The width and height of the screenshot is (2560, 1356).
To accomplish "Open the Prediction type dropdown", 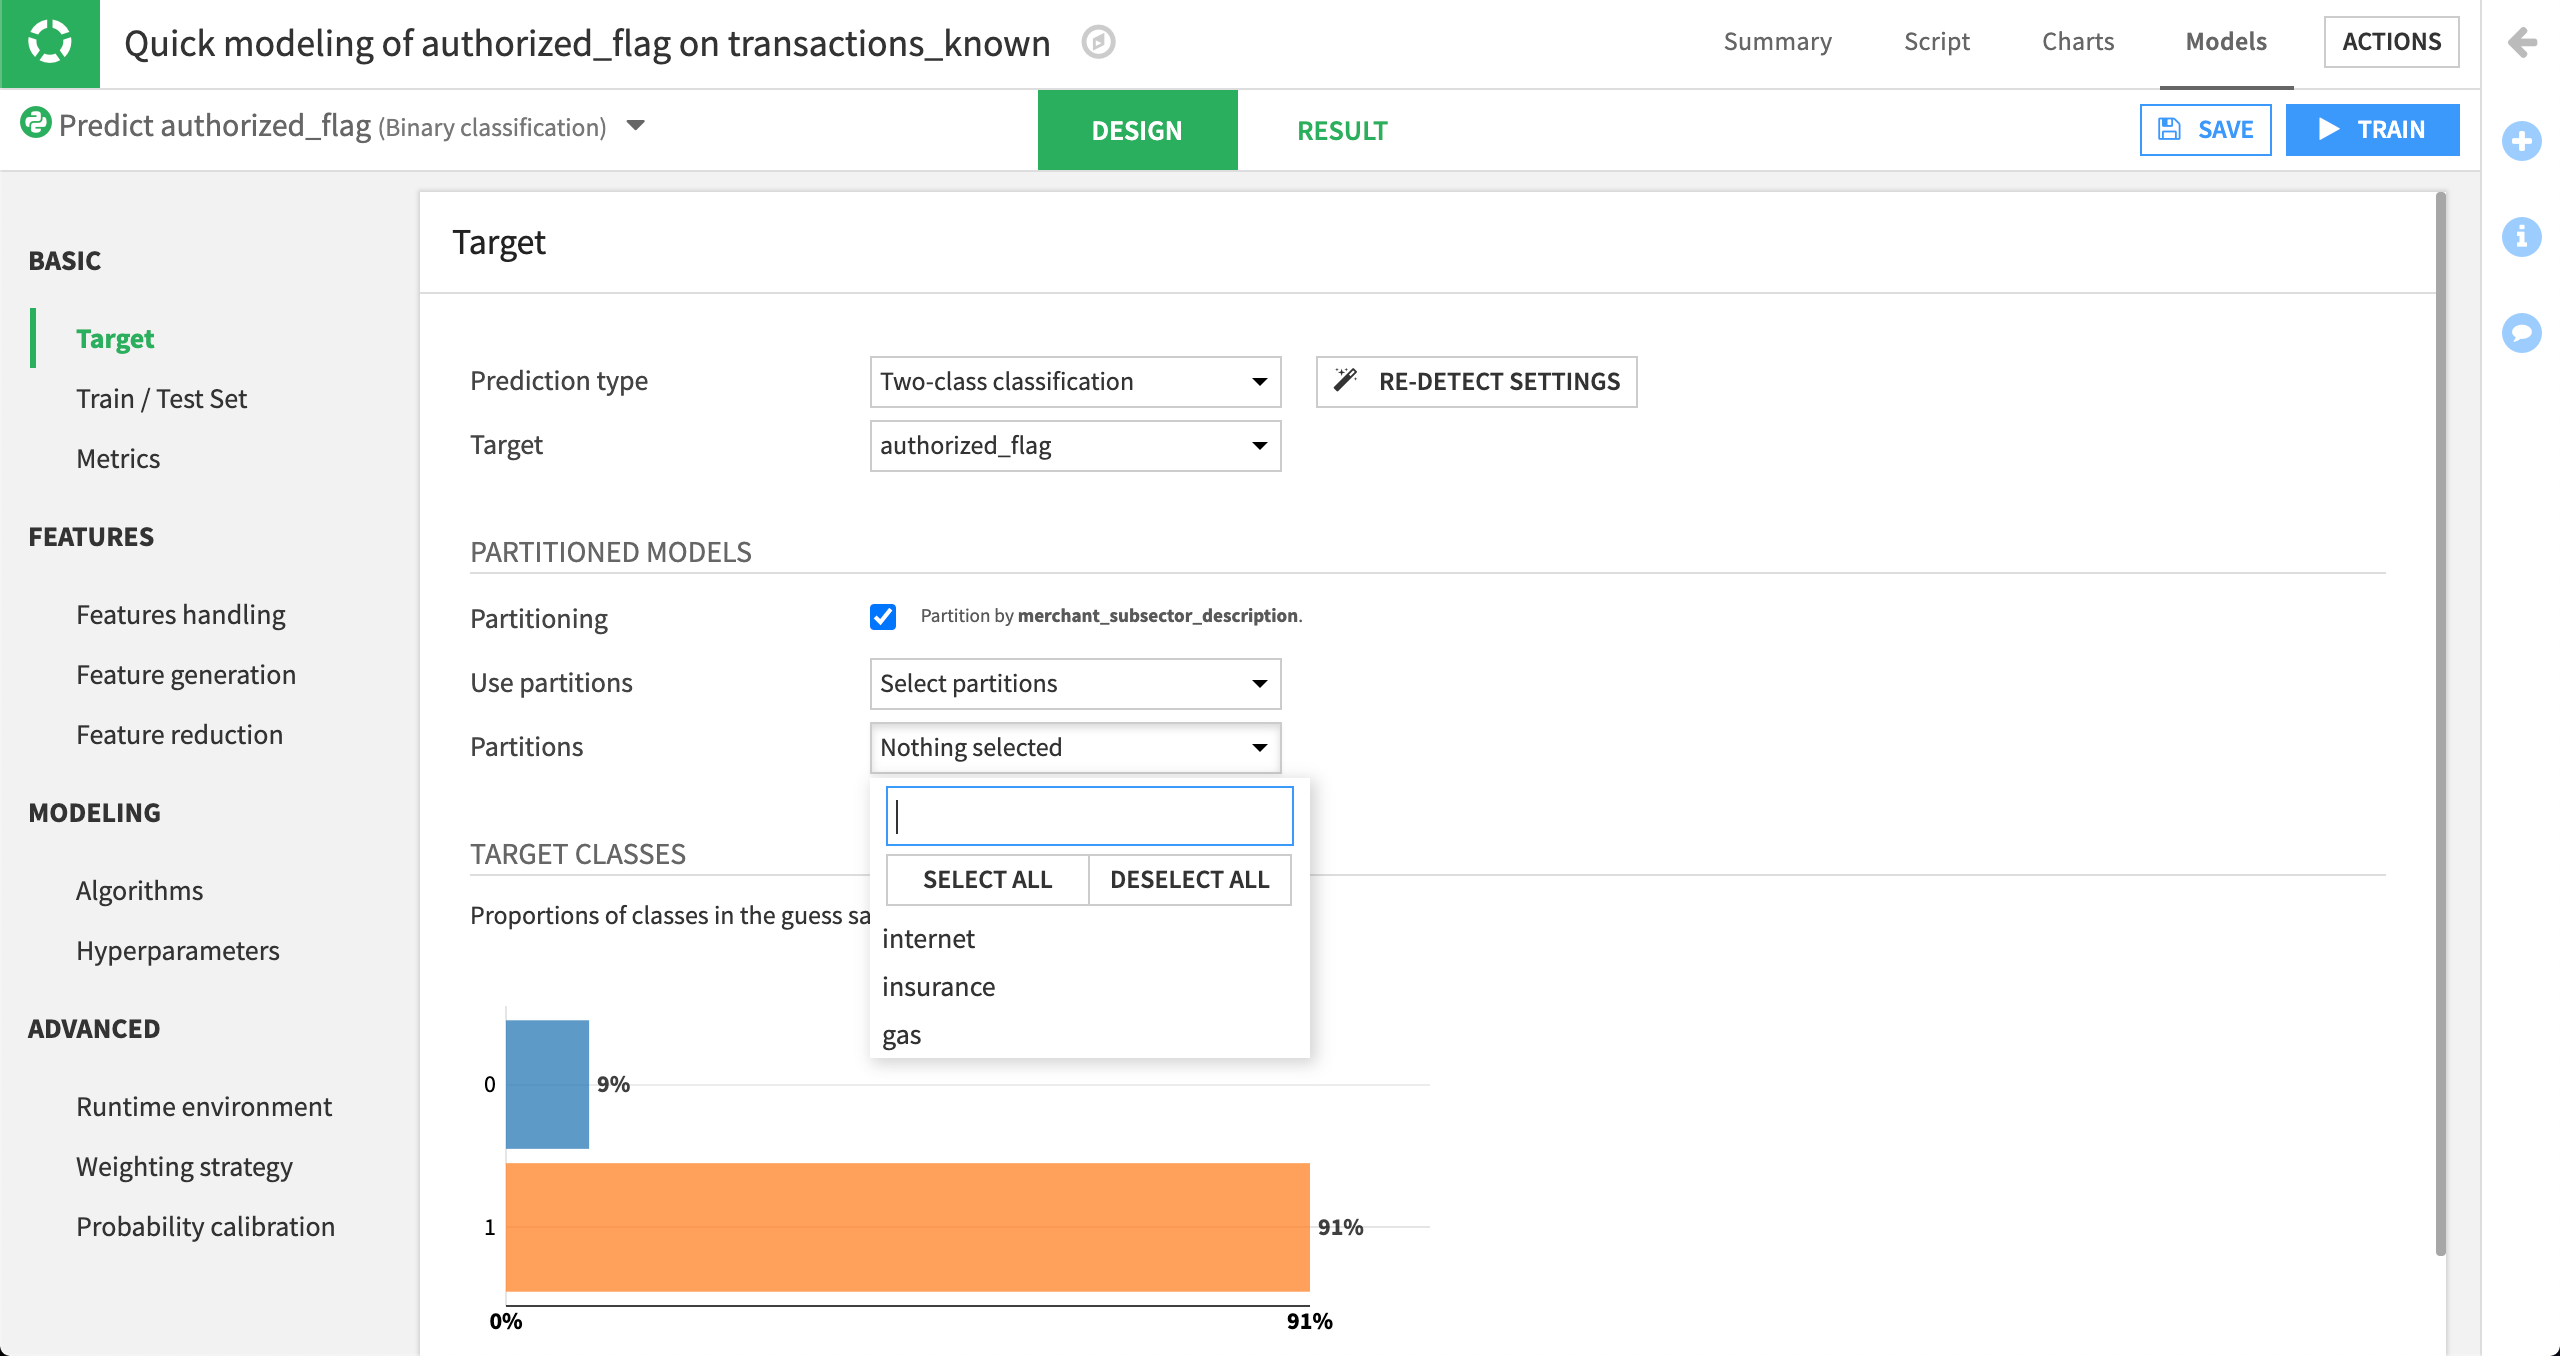I will click(x=1074, y=382).
